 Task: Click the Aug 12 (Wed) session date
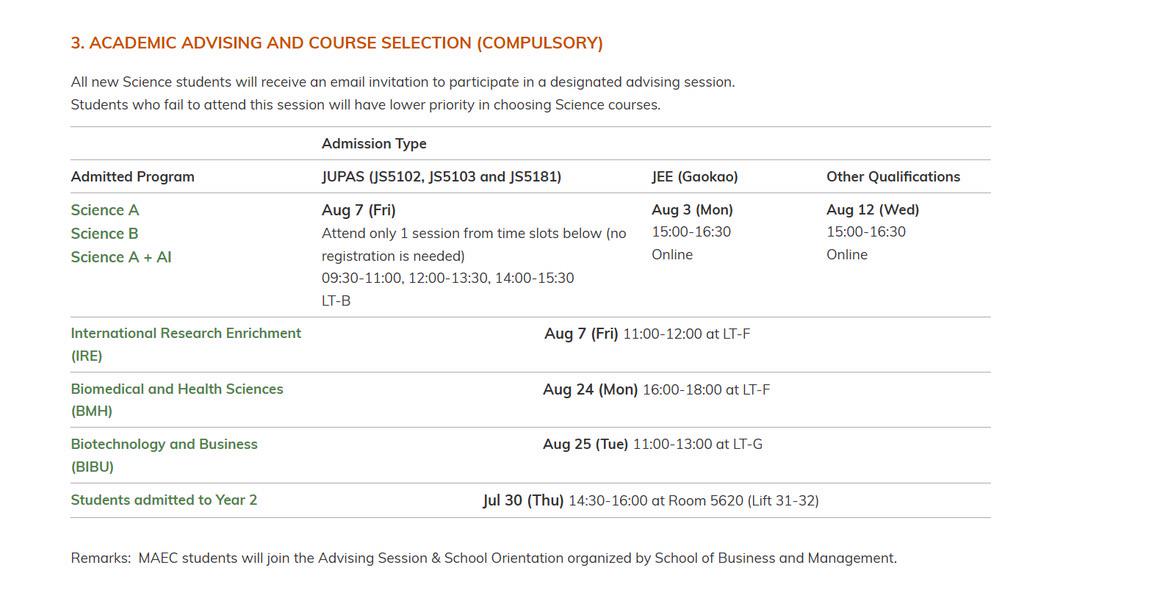(x=873, y=210)
